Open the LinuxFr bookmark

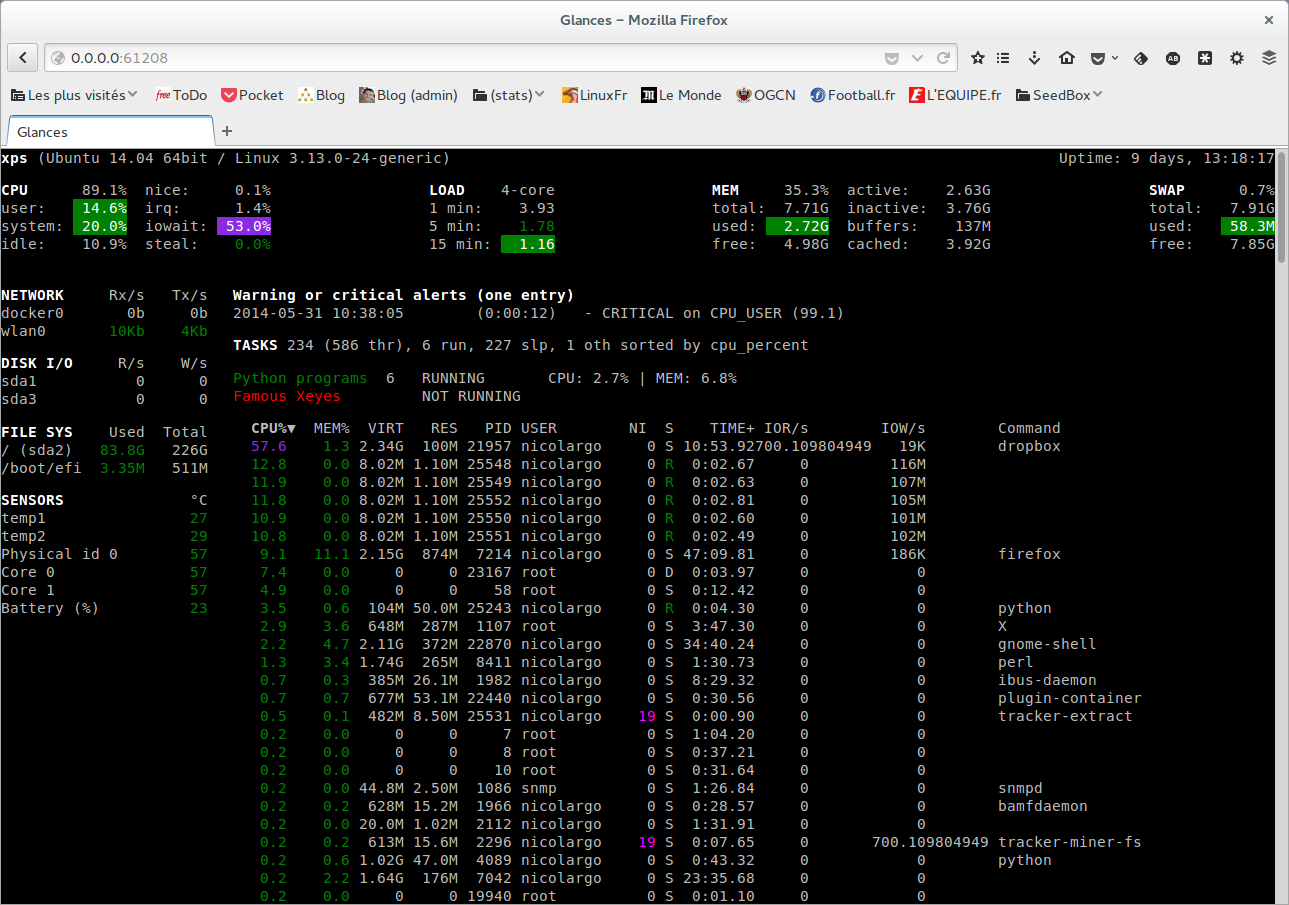pyautogui.click(x=594, y=95)
